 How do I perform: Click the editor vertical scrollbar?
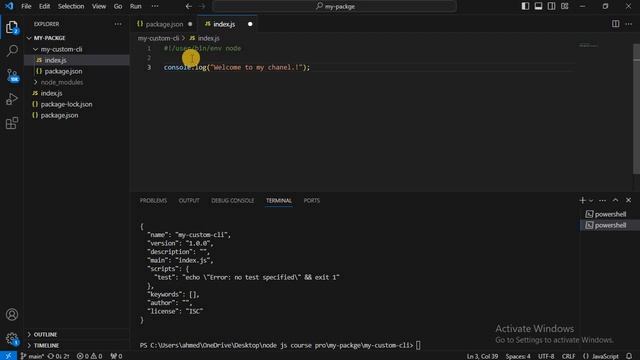[636, 110]
